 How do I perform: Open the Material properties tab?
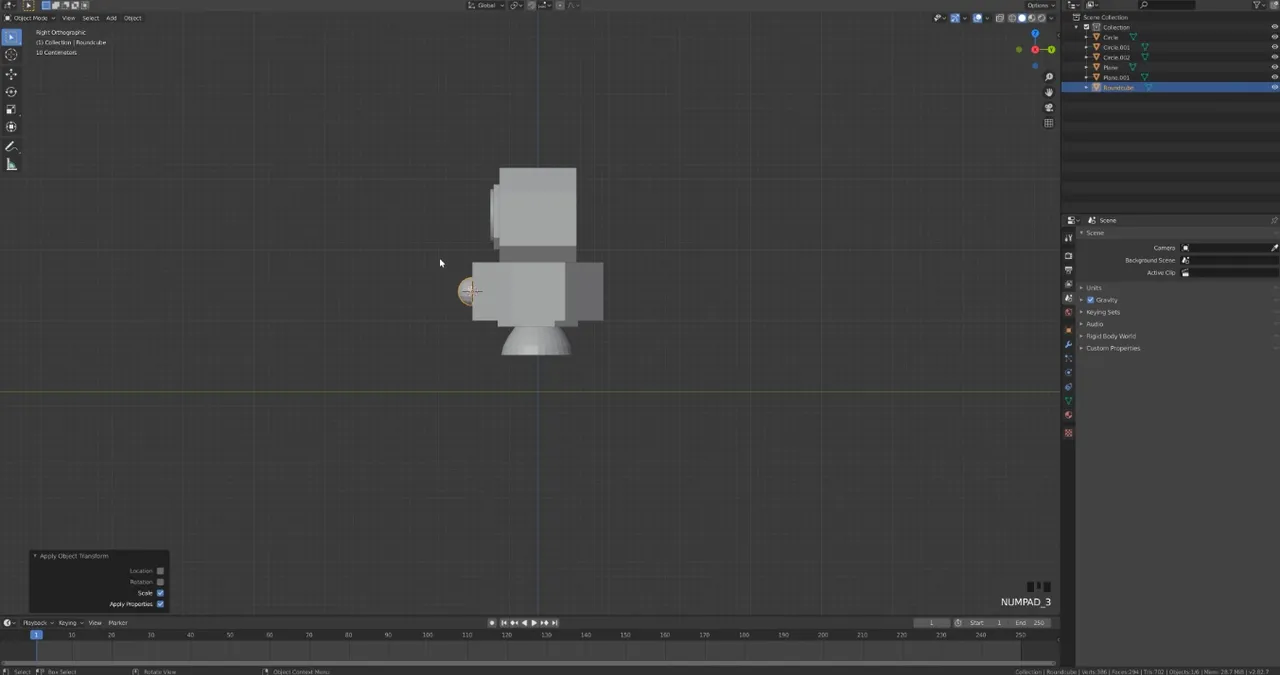1068,415
